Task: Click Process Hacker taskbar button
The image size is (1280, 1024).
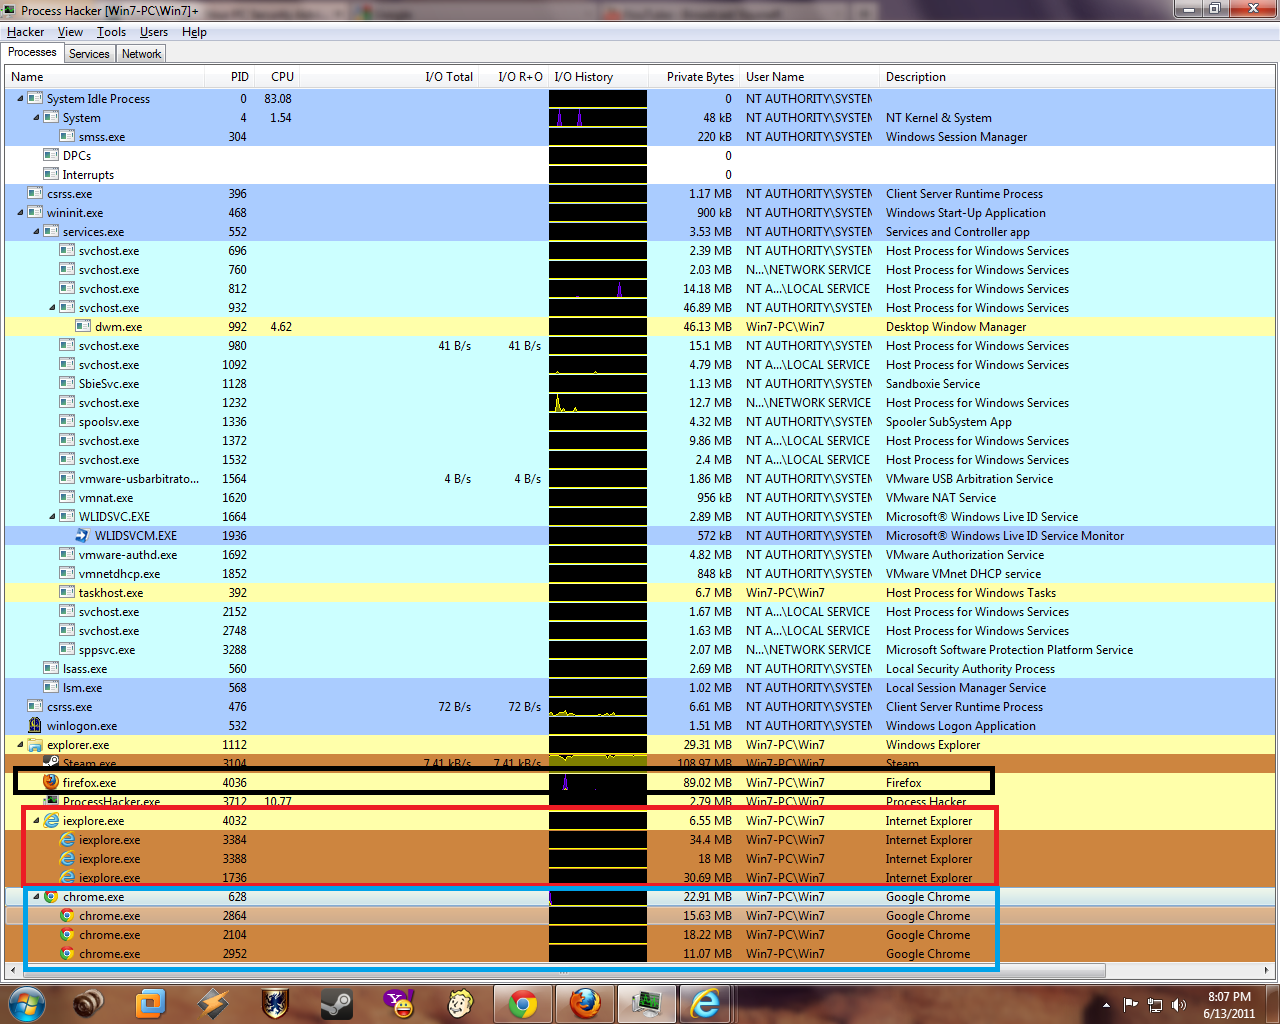Action: point(647,1003)
